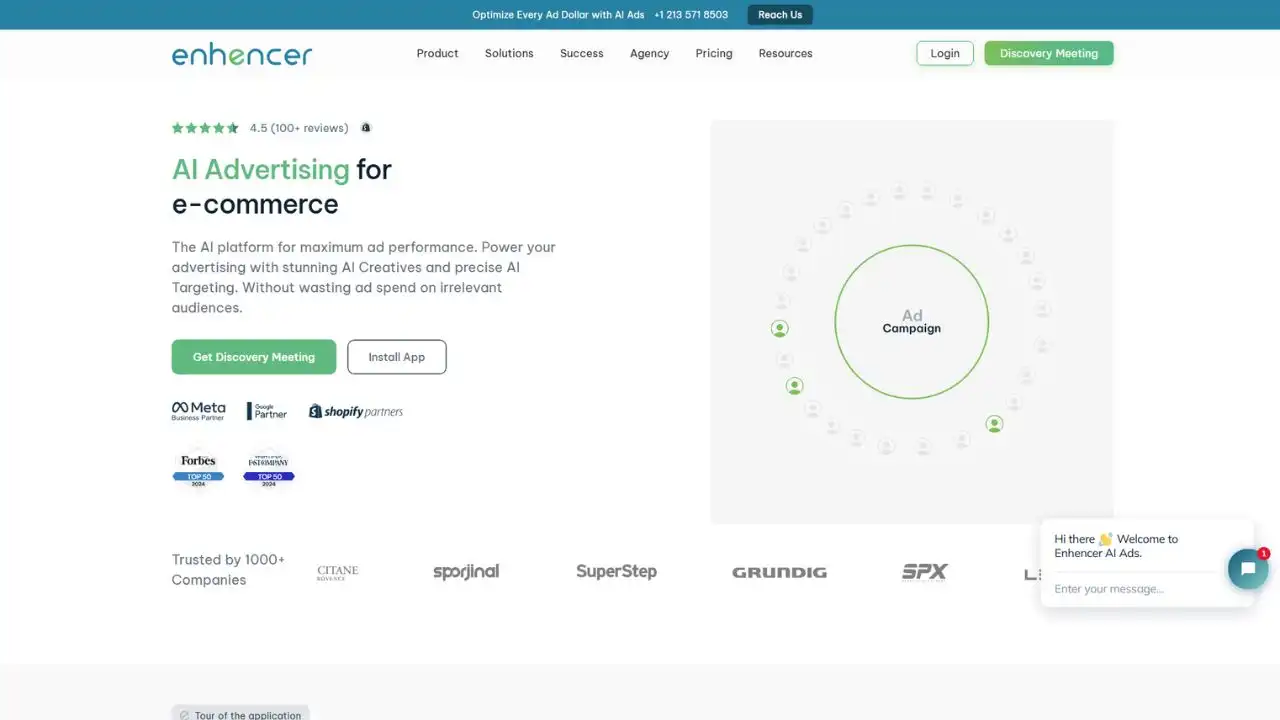Expand the Solutions navigation menu
1280x720 pixels.
[509, 54]
